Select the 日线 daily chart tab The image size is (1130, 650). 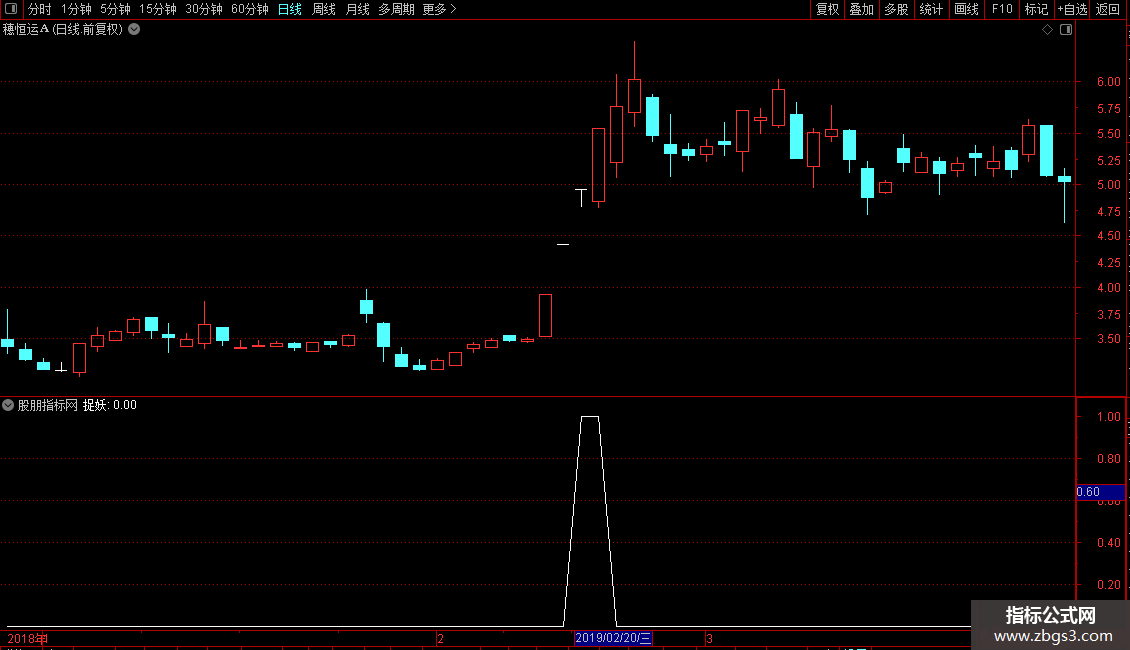pyautogui.click(x=290, y=9)
